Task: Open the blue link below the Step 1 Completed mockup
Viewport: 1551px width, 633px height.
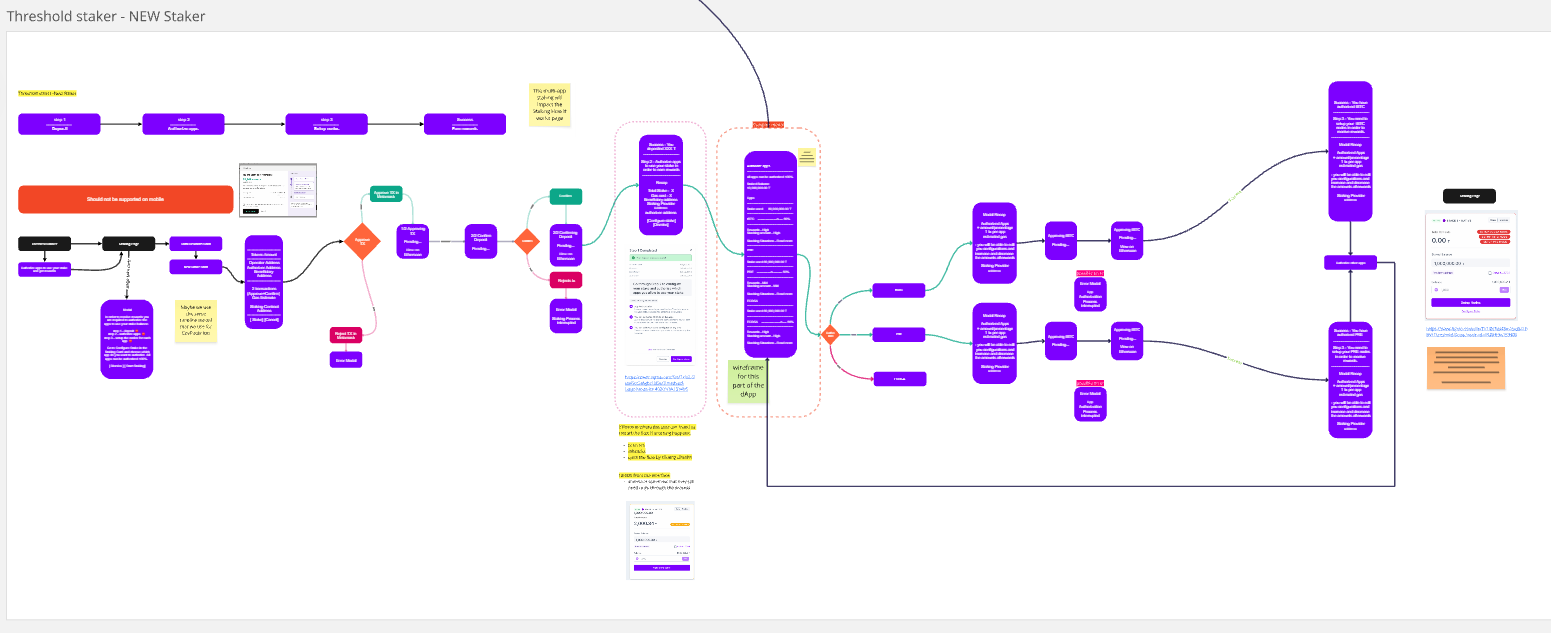Action: pyautogui.click(x=660, y=383)
